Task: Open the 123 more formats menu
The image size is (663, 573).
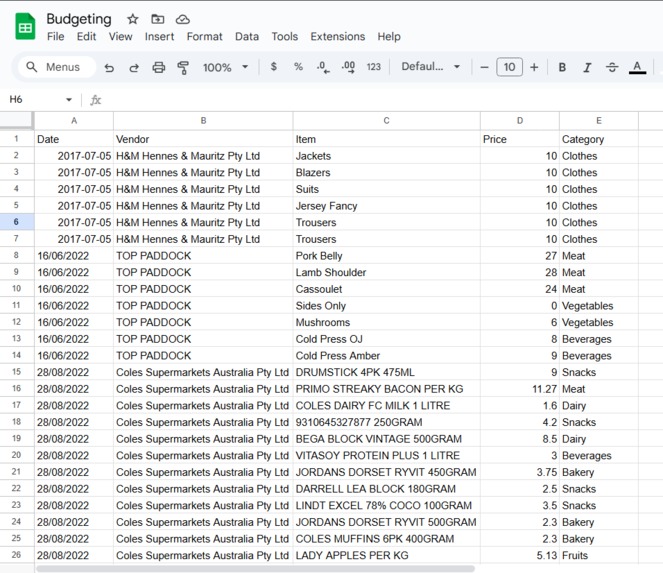Action: (x=373, y=67)
